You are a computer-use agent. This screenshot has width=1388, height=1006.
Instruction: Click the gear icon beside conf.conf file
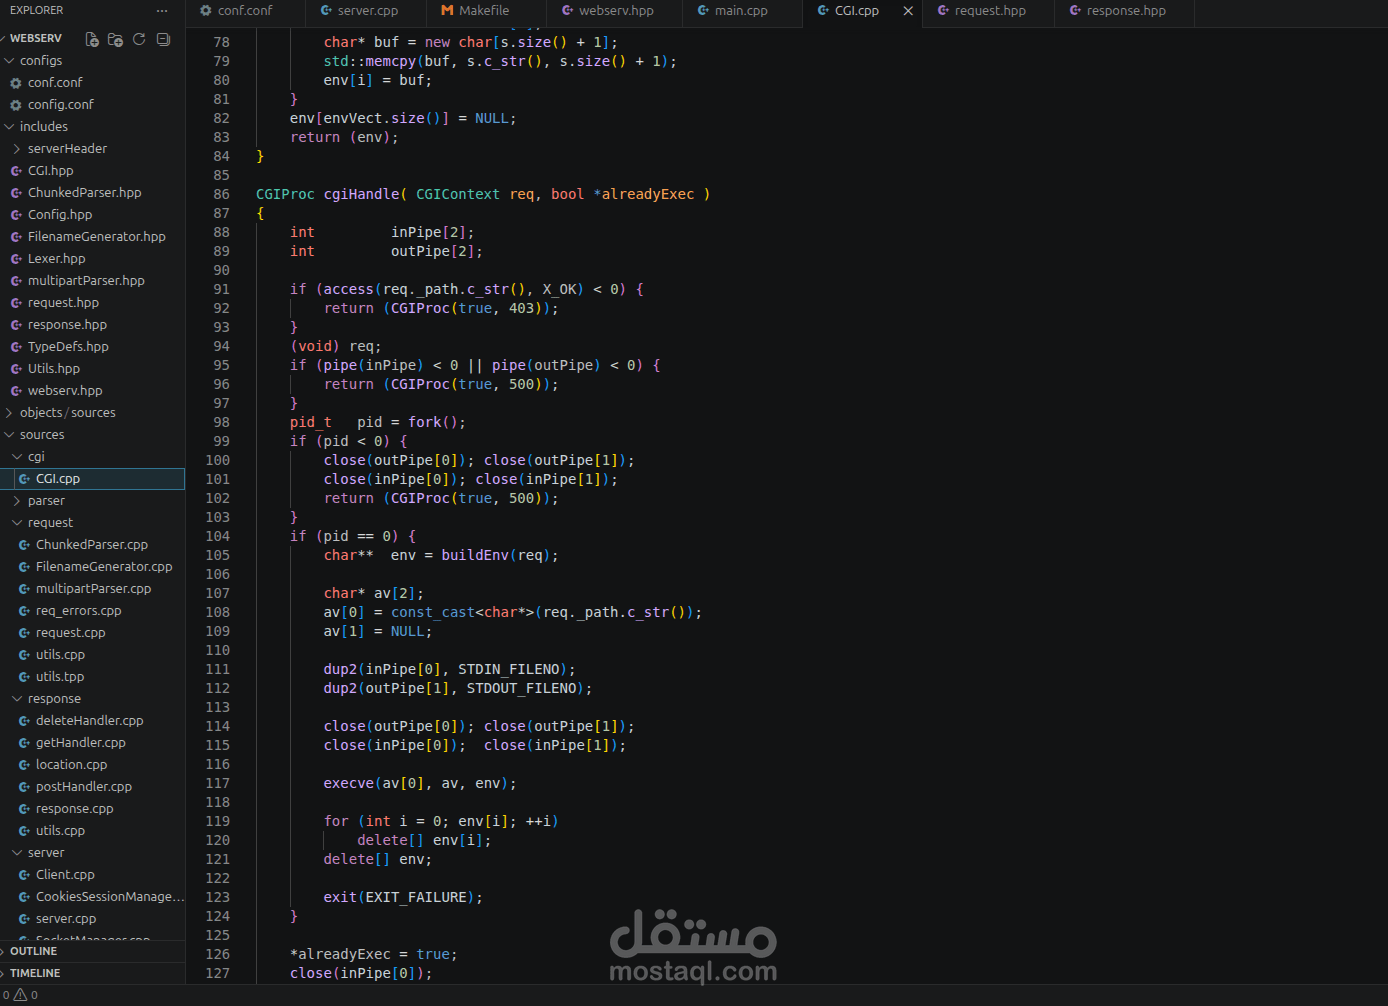click(16, 83)
